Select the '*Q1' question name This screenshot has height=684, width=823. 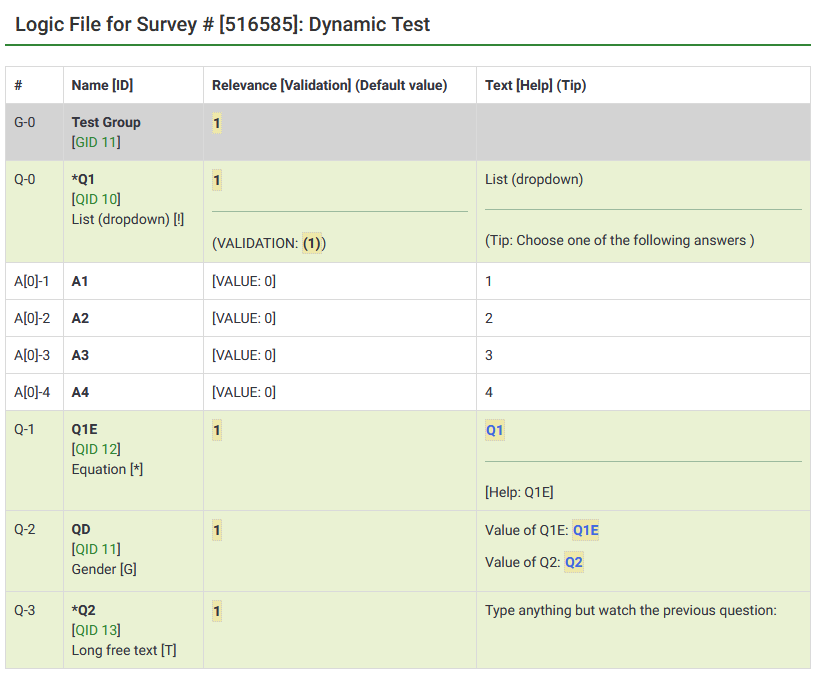83,180
